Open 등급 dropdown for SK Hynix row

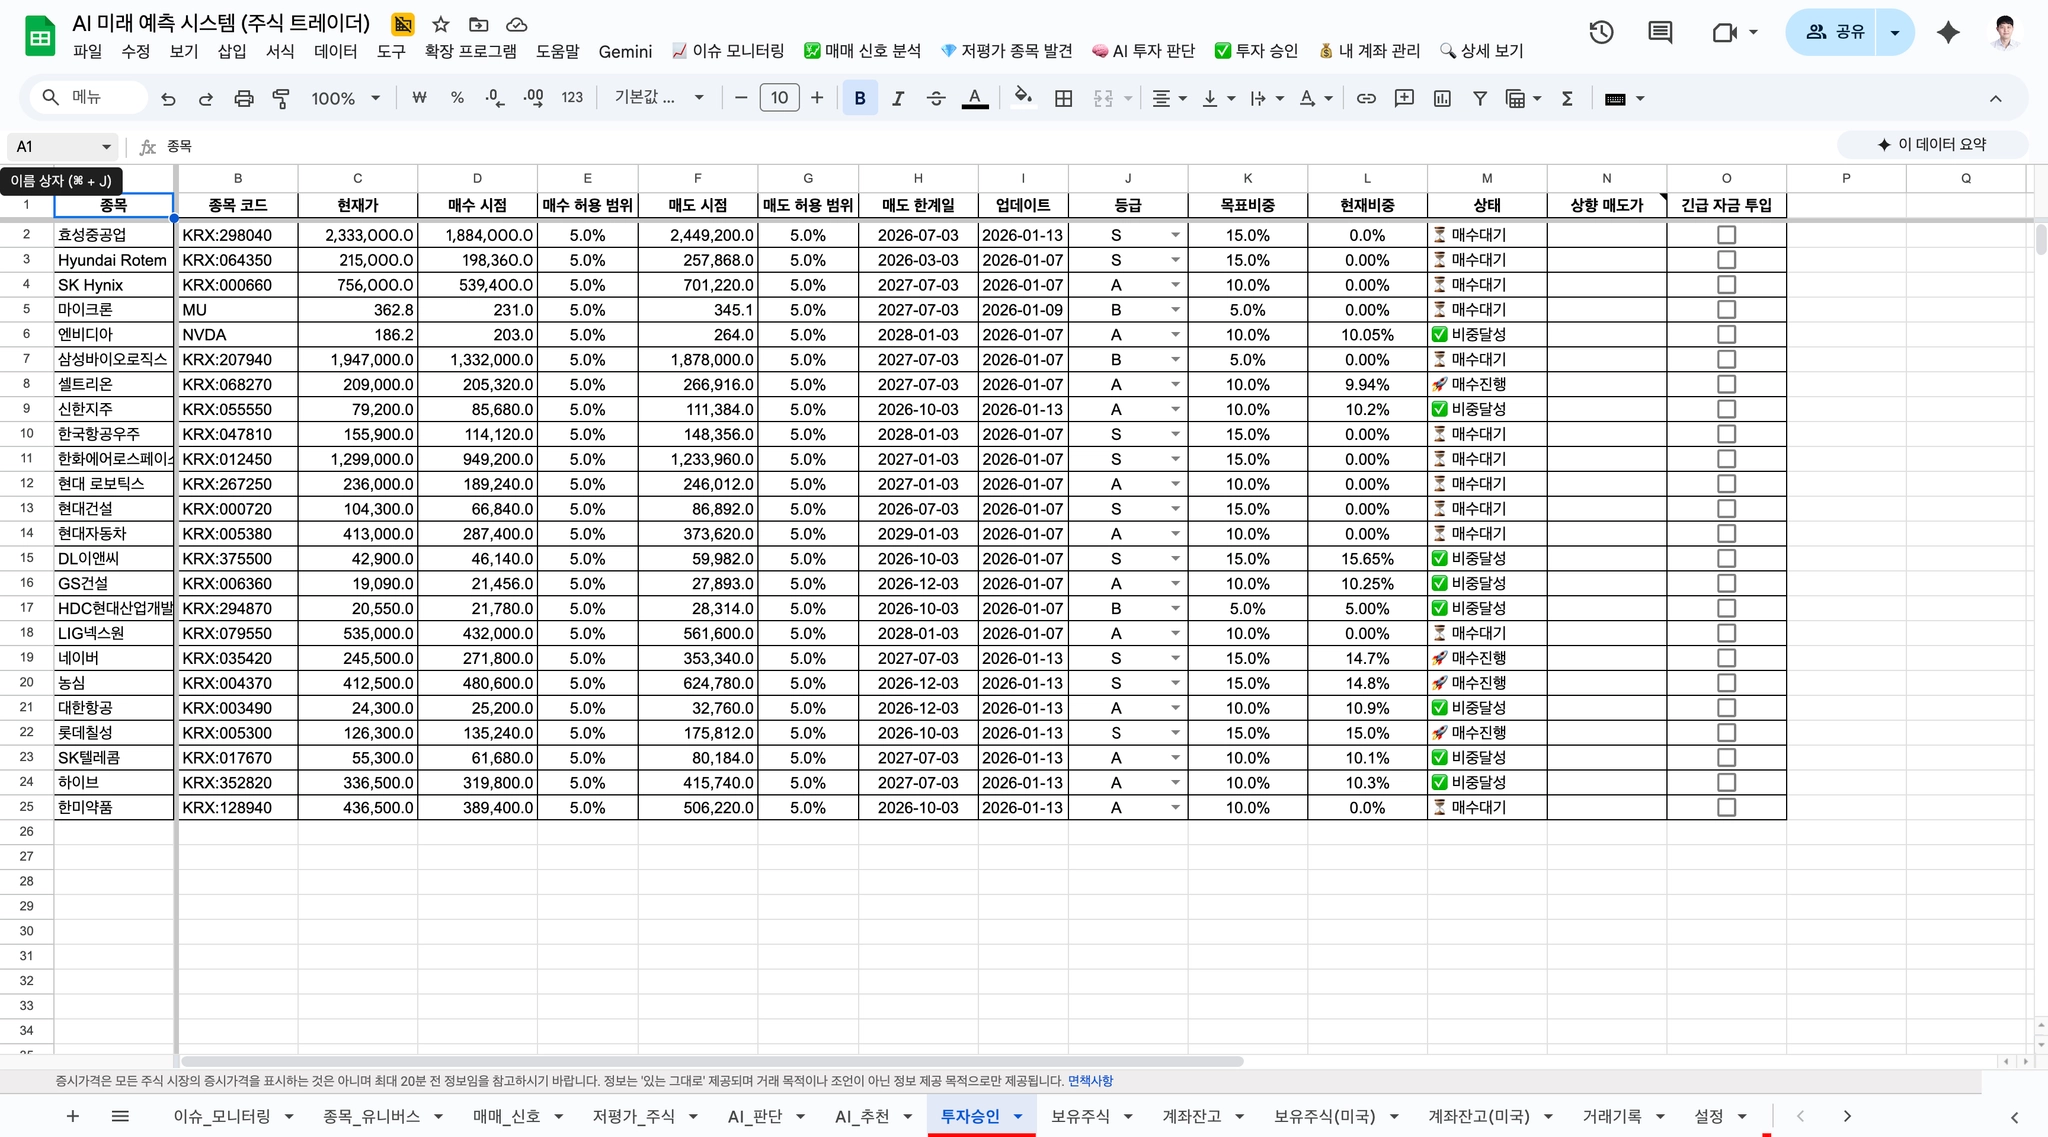(1175, 285)
